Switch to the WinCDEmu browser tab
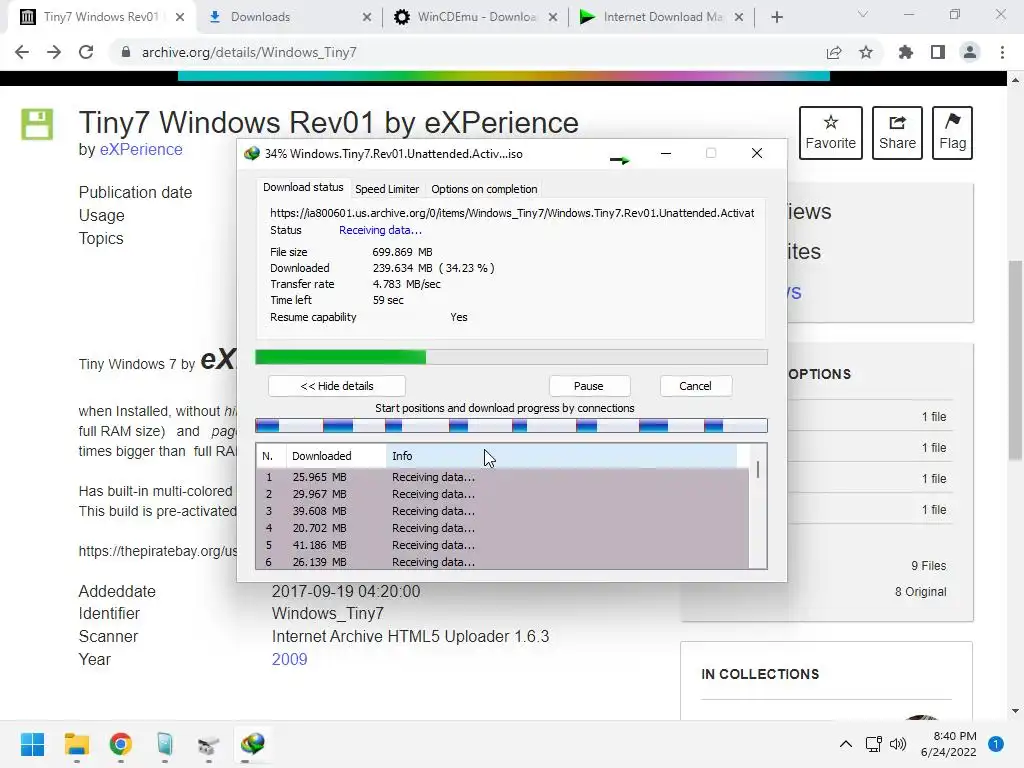The image size is (1024, 768). point(475,17)
